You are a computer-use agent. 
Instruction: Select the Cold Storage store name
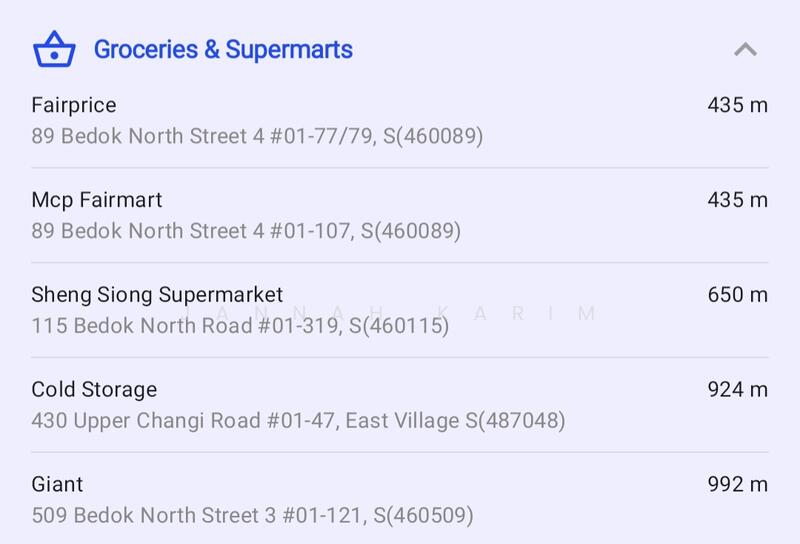(94, 389)
